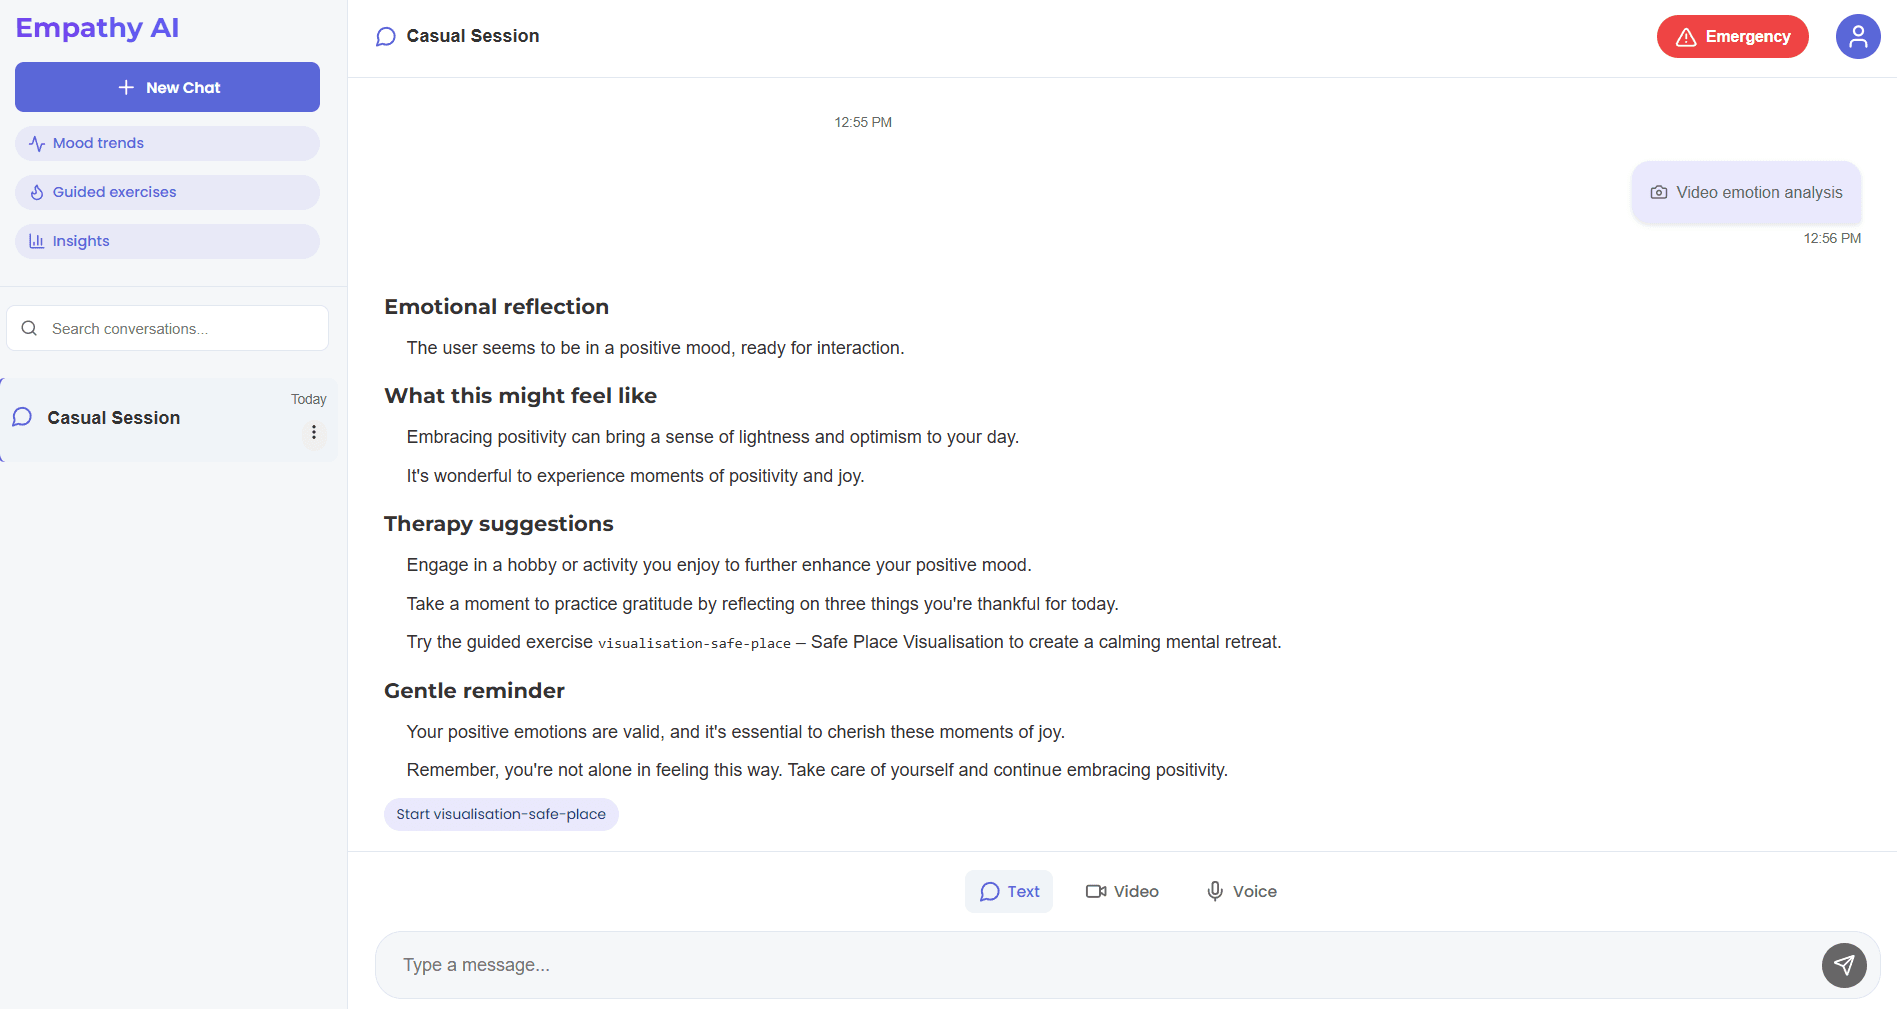1897x1009 pixels.
Task: Click the Empathy AI logo
Action: (x=97, y=28)
